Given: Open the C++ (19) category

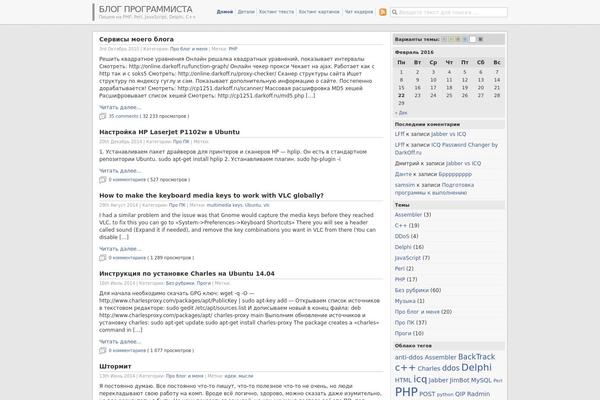Looking at the screenshot, I should coord(401,226).
